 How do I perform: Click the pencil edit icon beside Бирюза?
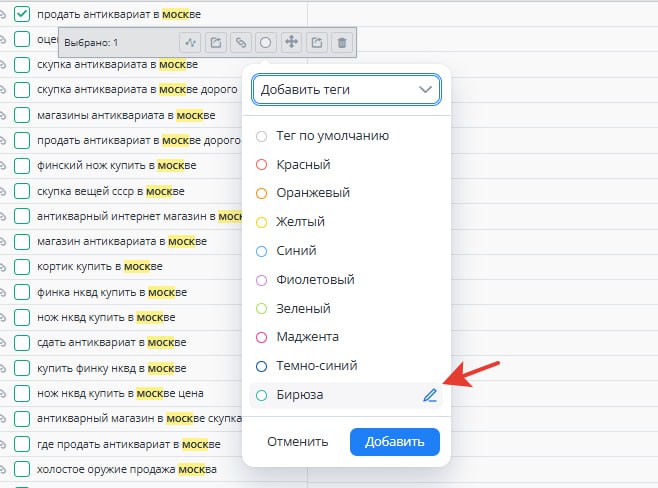(x=430, y=396)
